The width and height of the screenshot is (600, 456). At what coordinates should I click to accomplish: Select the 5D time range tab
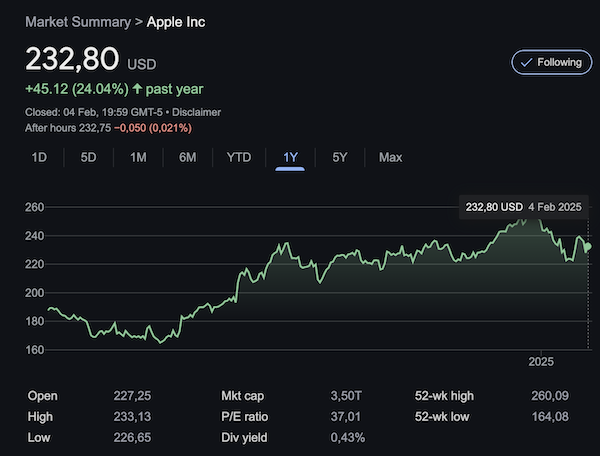pyautogui.click(x=88, y=157)
